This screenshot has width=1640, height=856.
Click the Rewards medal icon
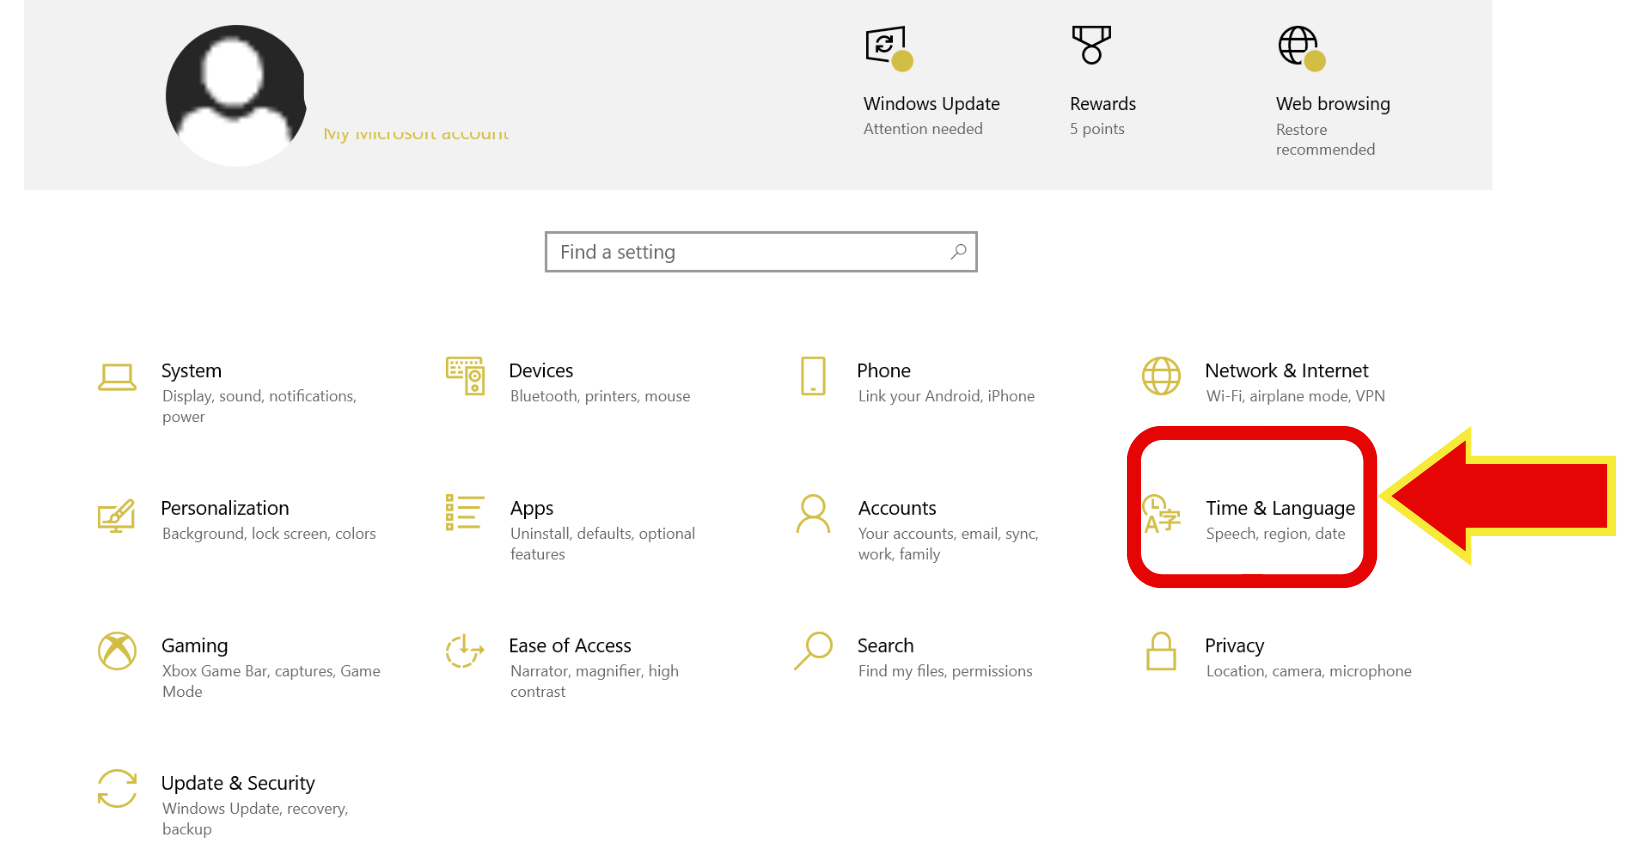click(x=1091, y=45)
